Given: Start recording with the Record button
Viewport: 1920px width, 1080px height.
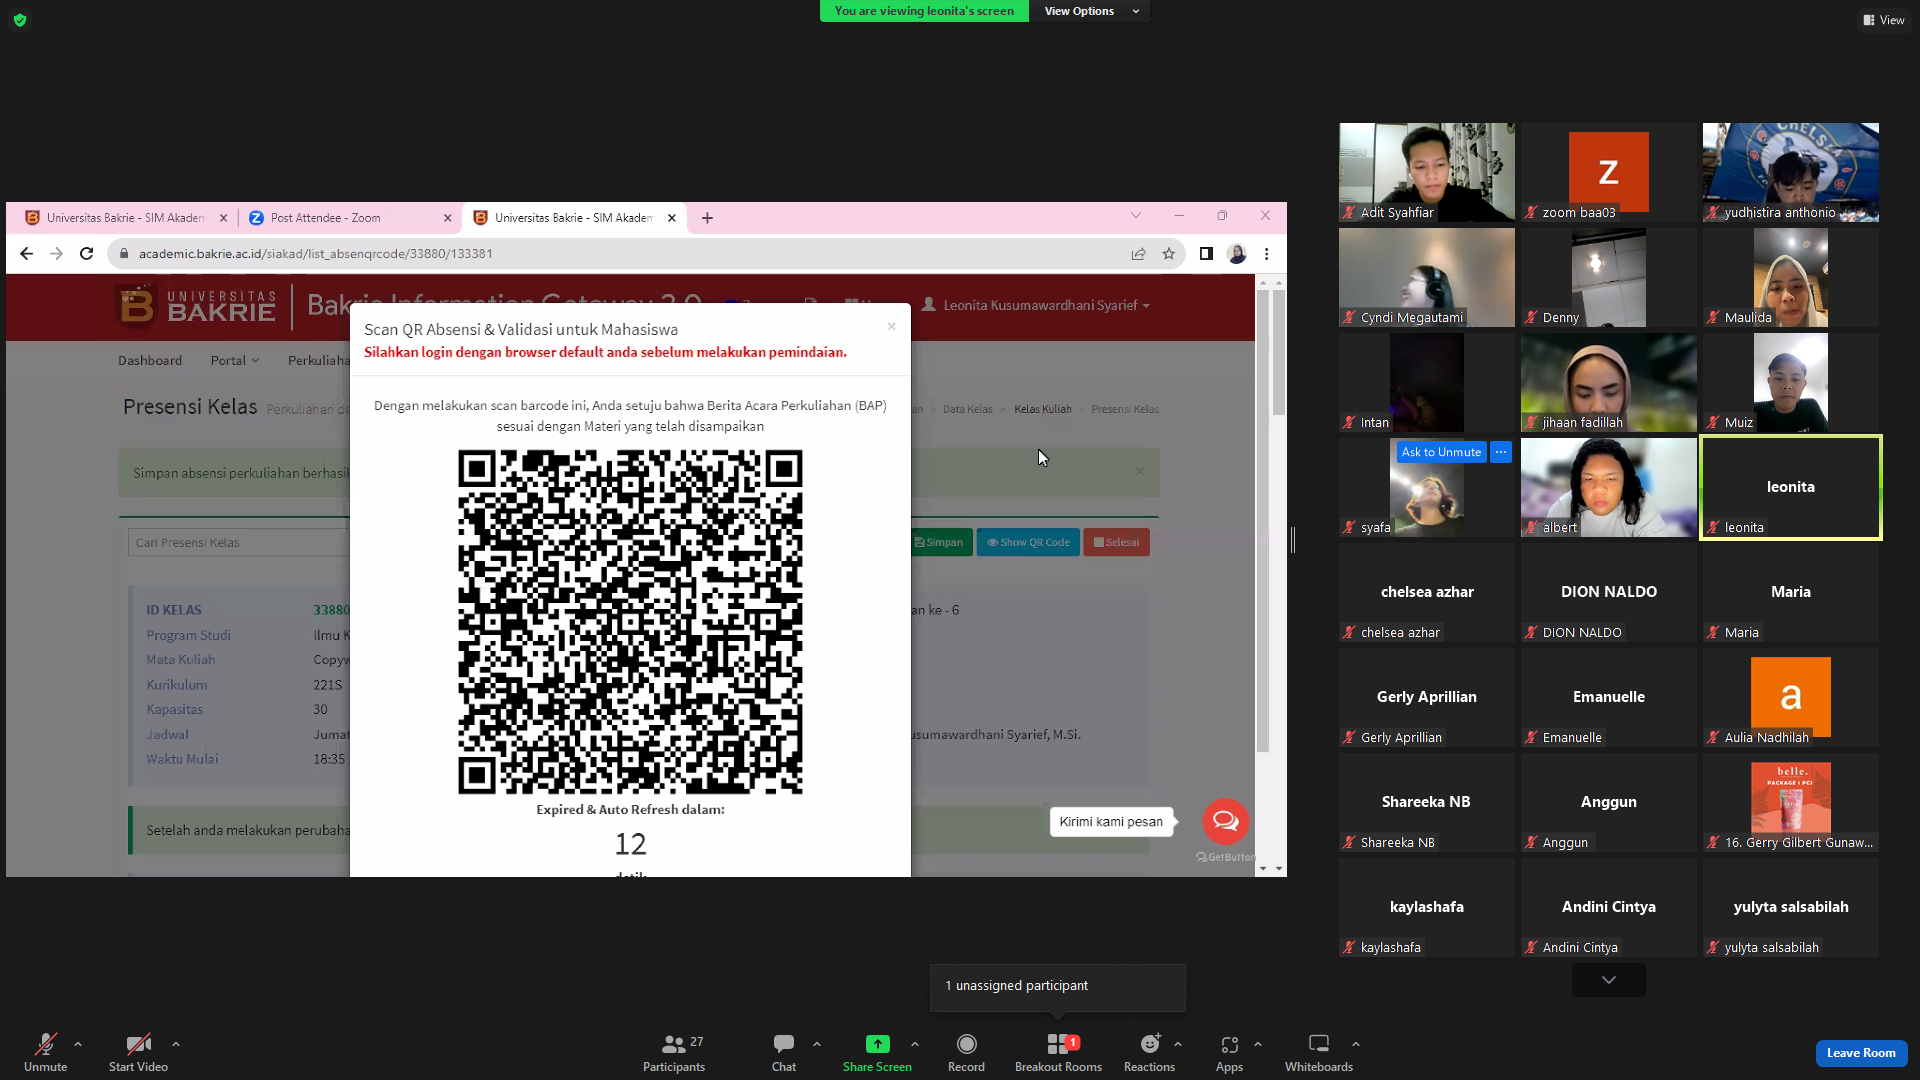Looking at the screenshot, I should click(966, 1052).
